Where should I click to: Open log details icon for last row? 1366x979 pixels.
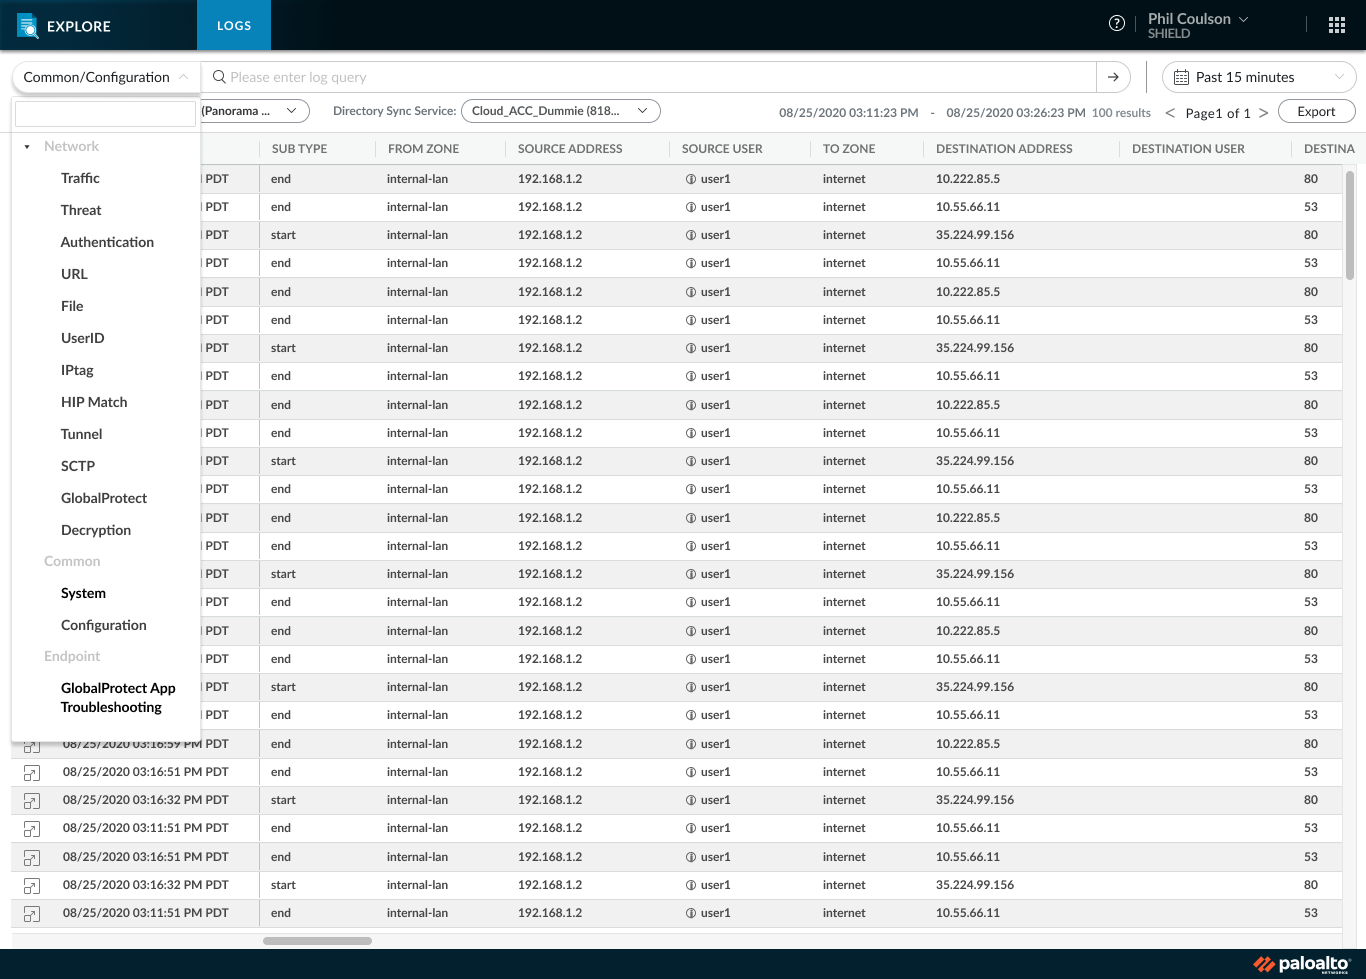[32, 914]
